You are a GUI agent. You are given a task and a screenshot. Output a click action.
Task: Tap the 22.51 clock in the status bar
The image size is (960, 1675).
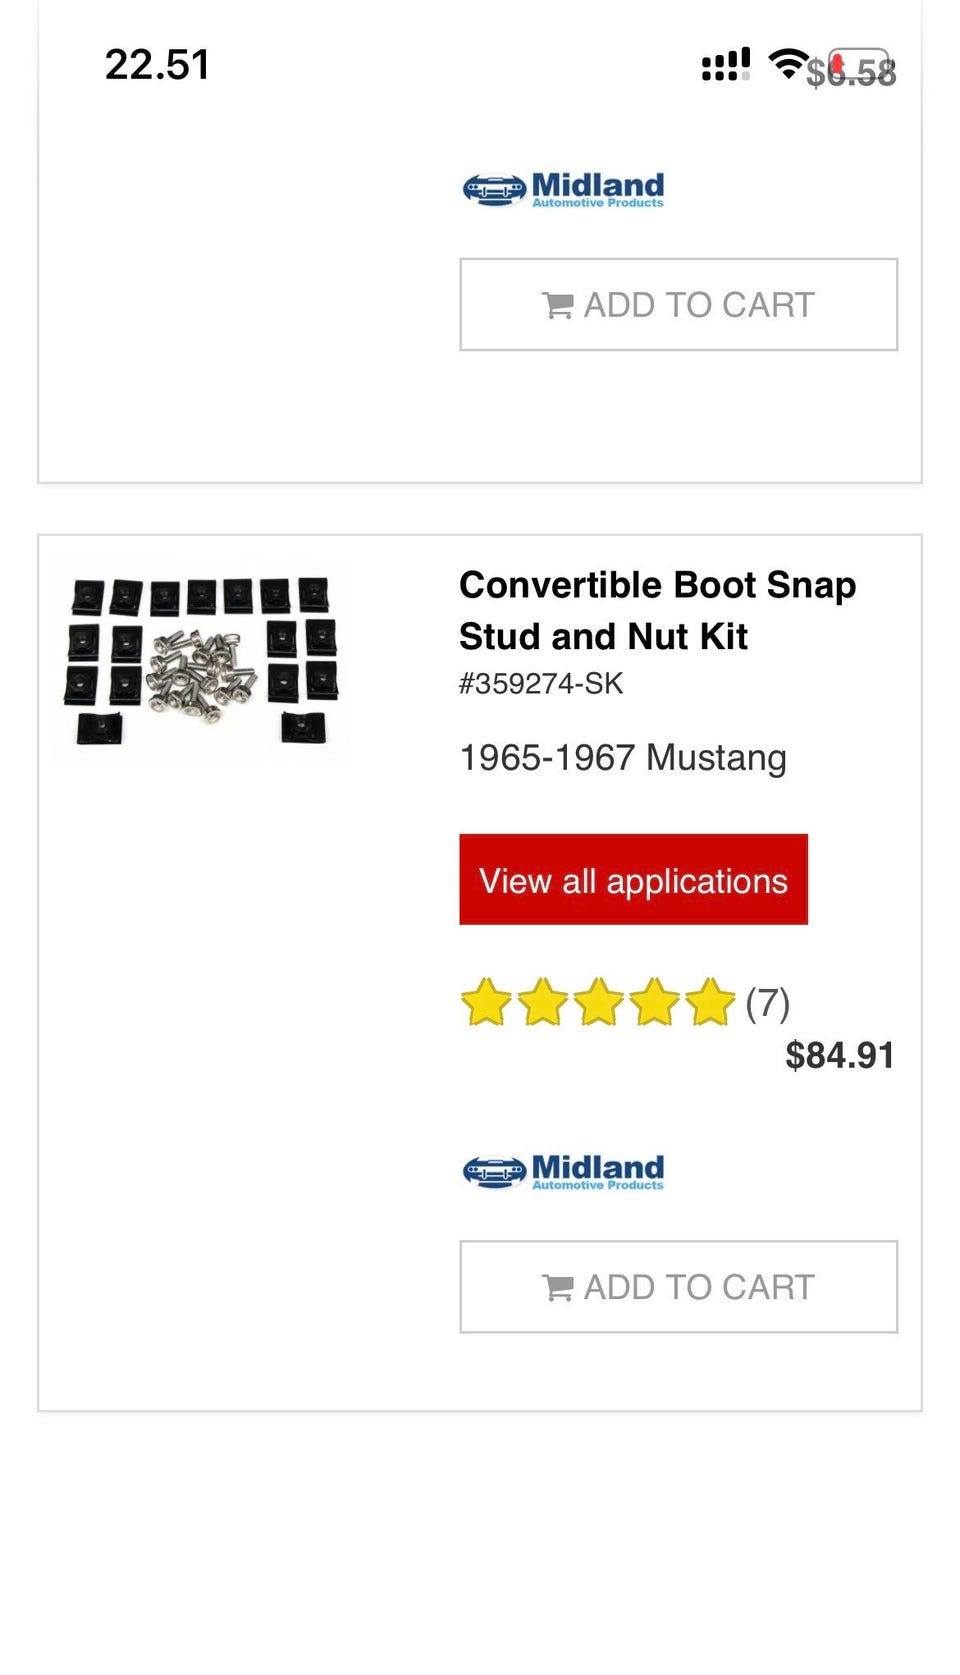click(157, 65)
